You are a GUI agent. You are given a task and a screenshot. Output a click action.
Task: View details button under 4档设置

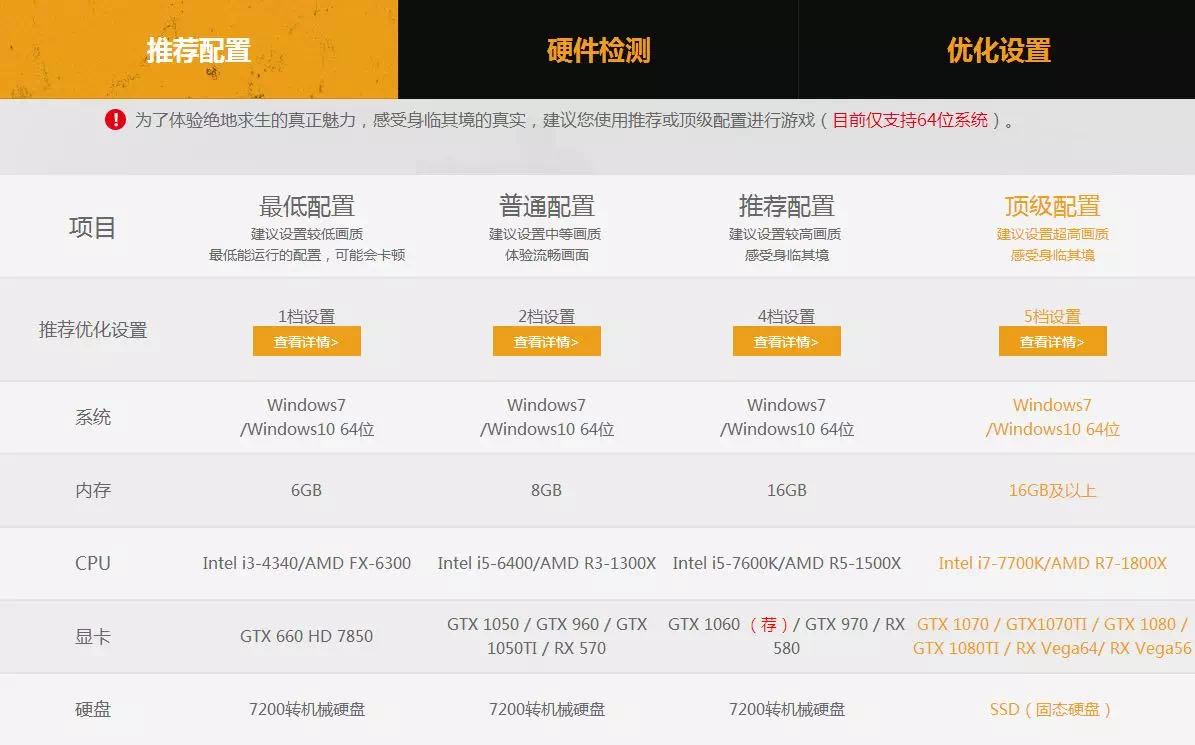click(787, 341)
